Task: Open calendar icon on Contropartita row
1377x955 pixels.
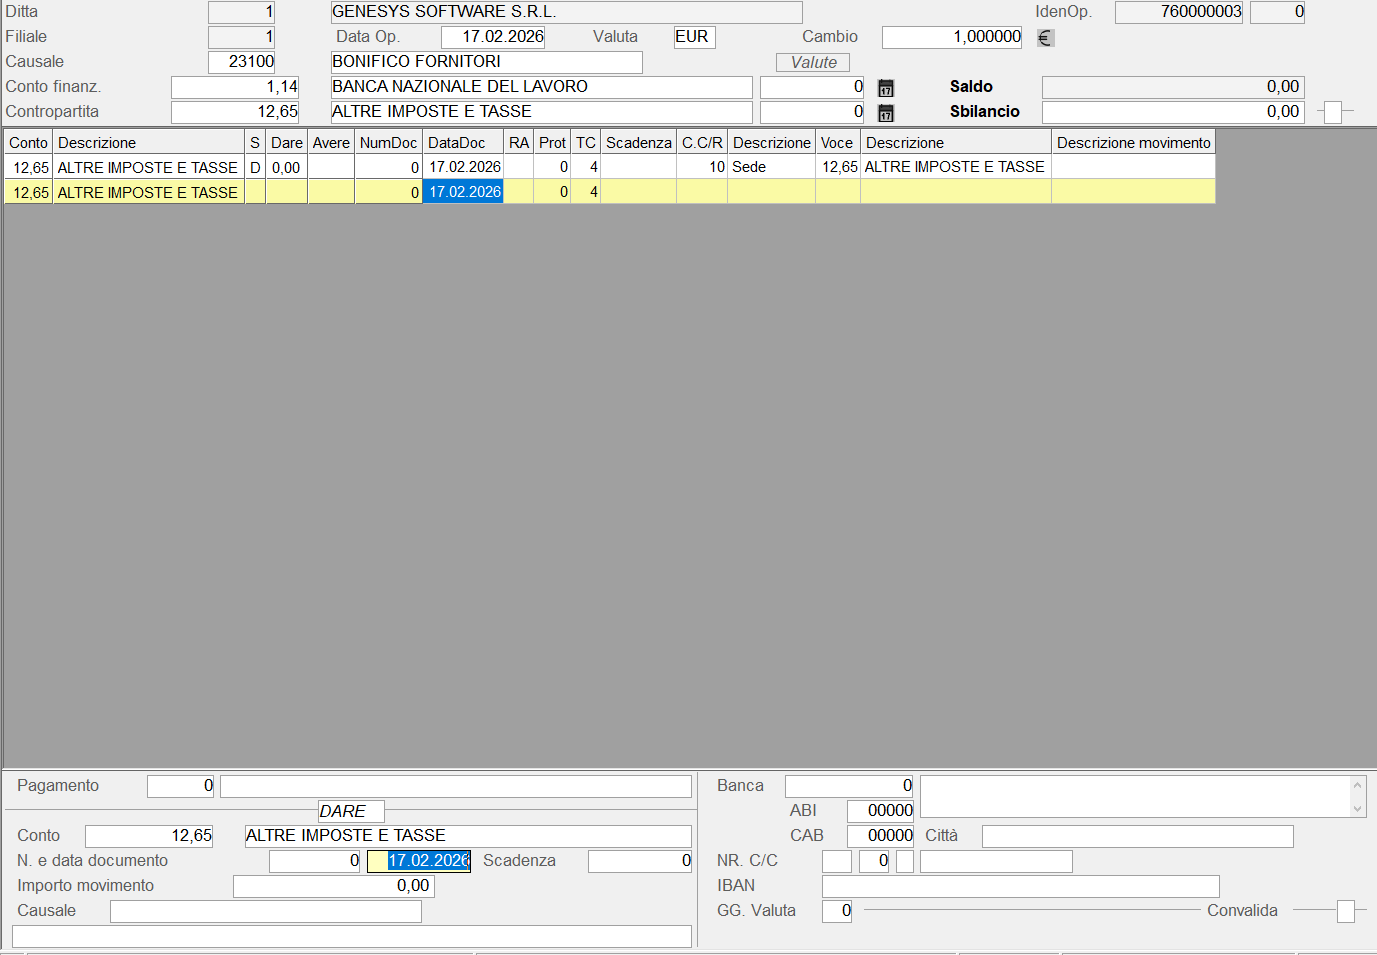Action: [x=885, y=113]
